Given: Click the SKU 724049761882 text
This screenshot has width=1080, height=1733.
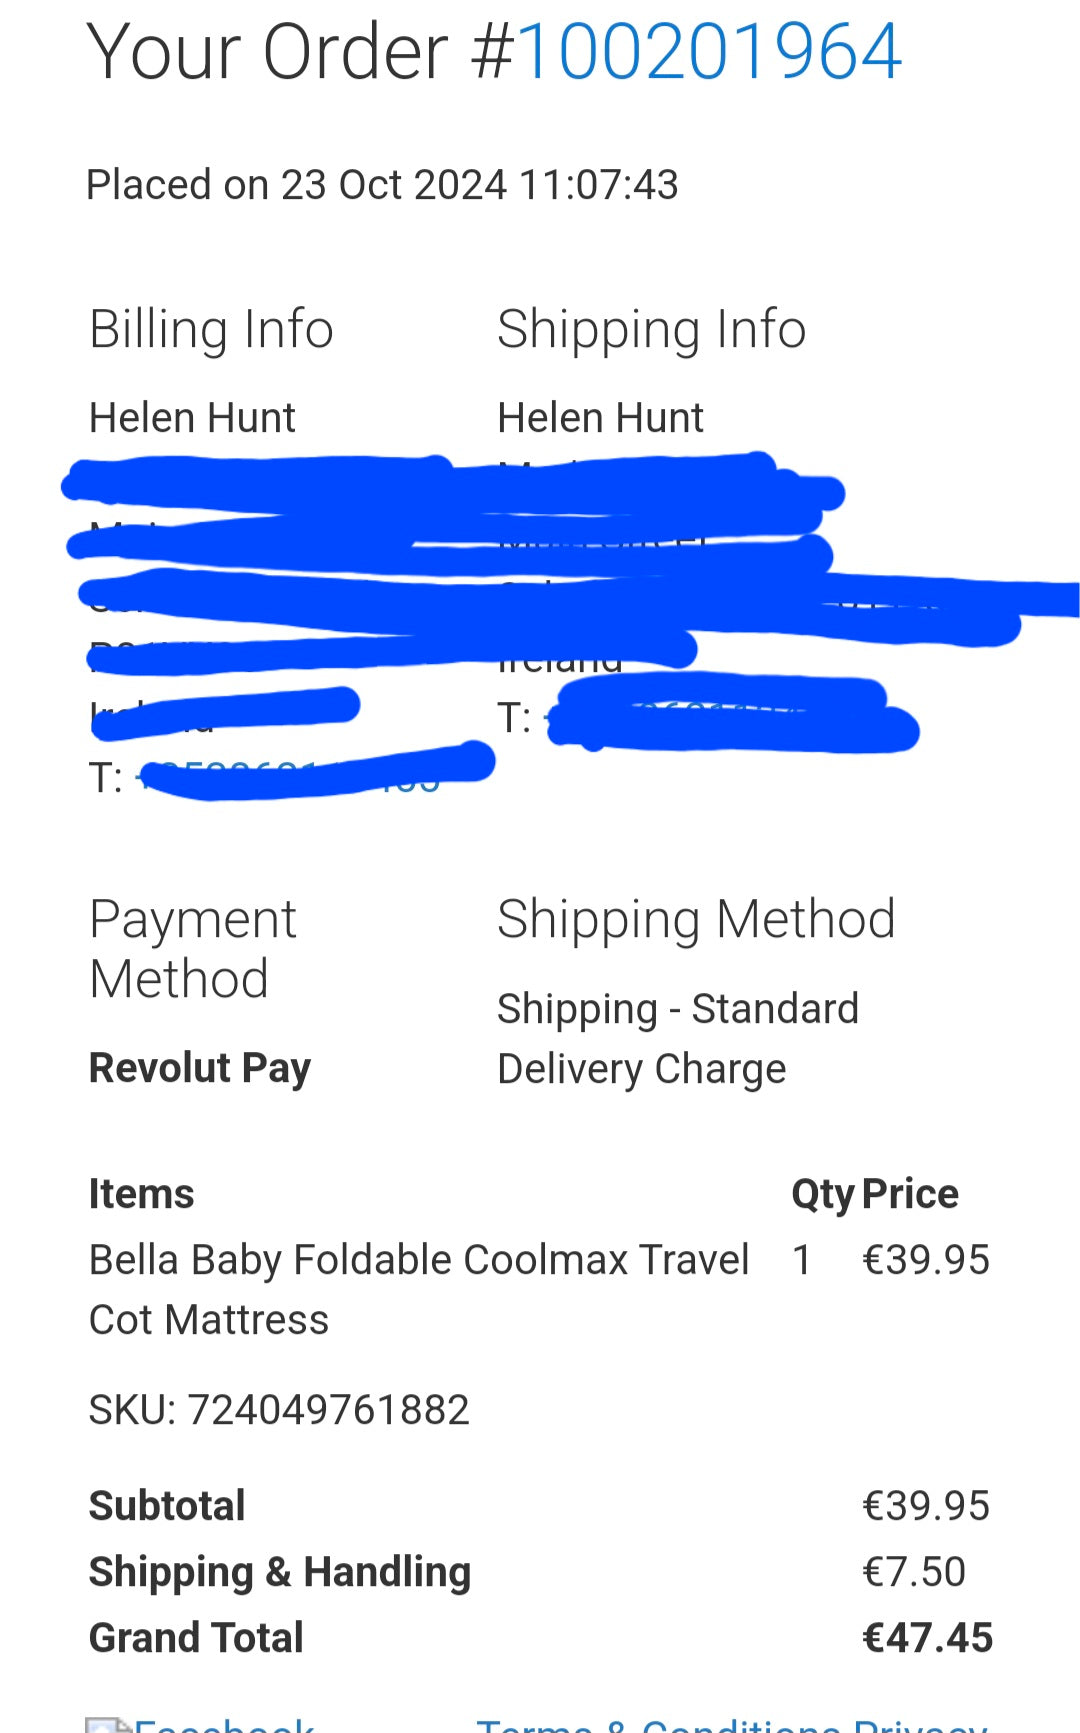Looking at the screenshot, I should (279, 1410).
